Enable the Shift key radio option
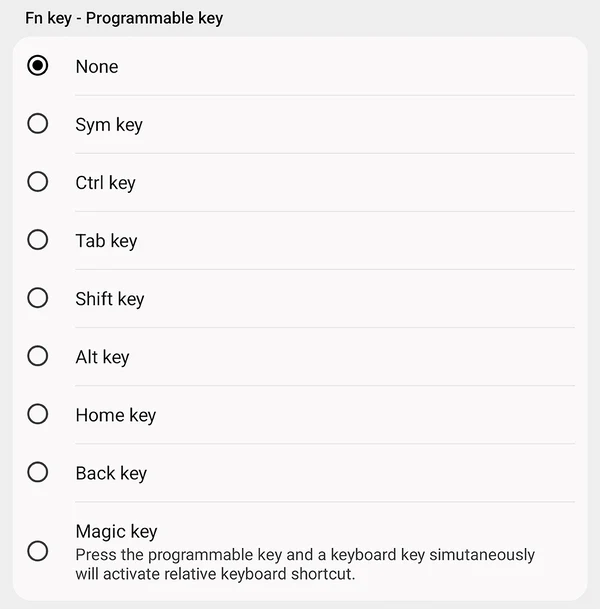The image size is (600, 609). [38, 298]
